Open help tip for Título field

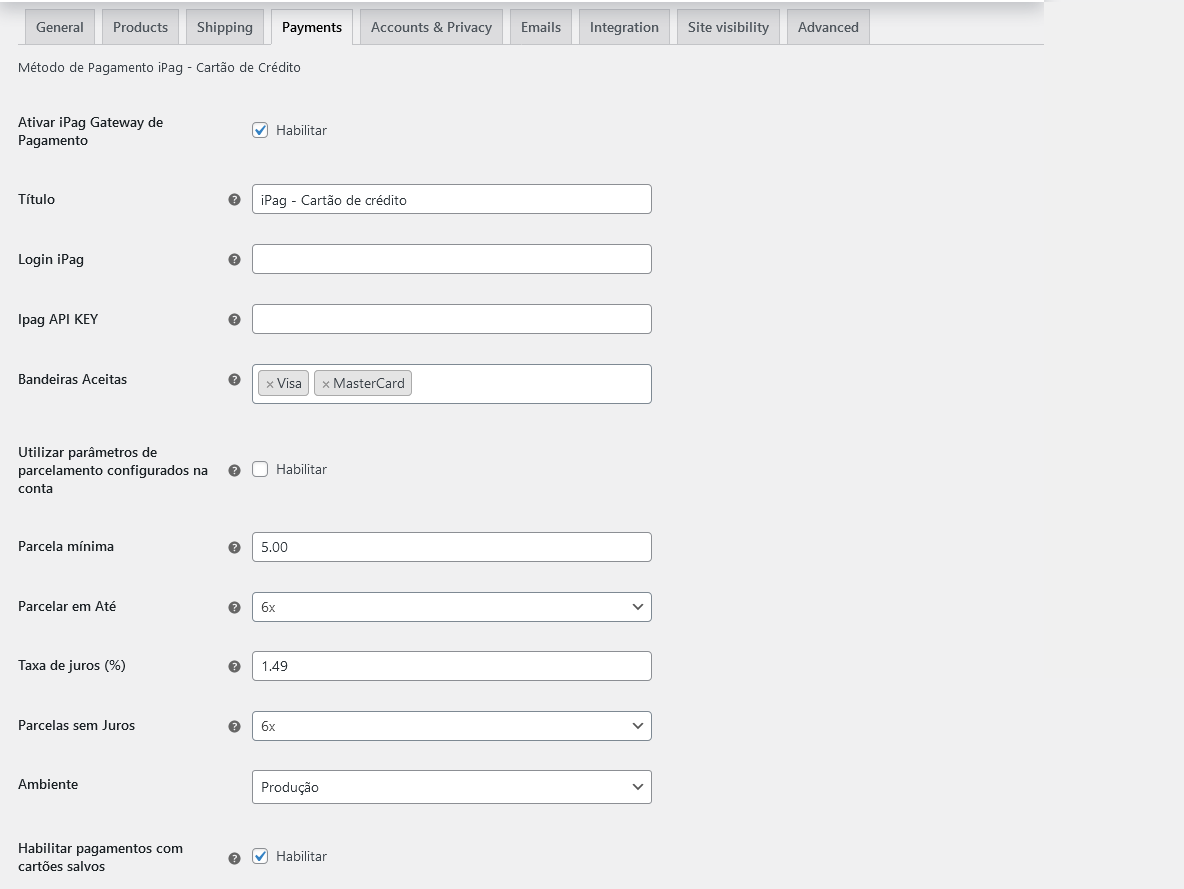pyautogui.click(x=234, y=199)
